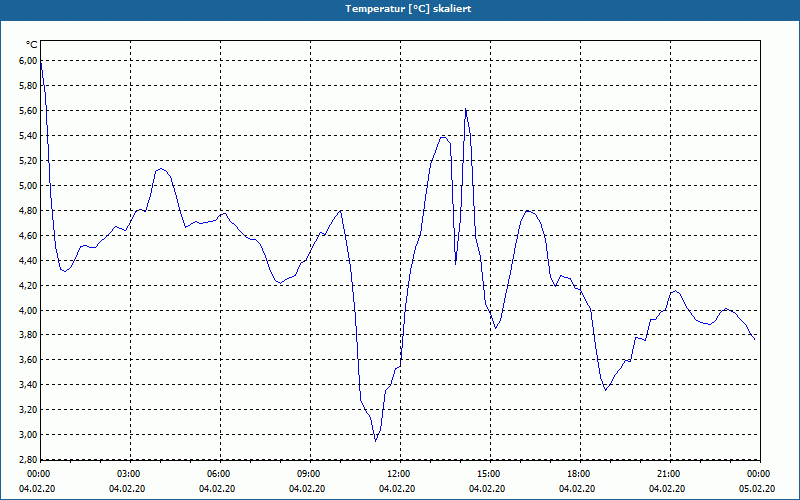Click the '2,80' y-axis minimum label
Image resolution: width=800 pixels, height=500 pixels.
point(28,460)
